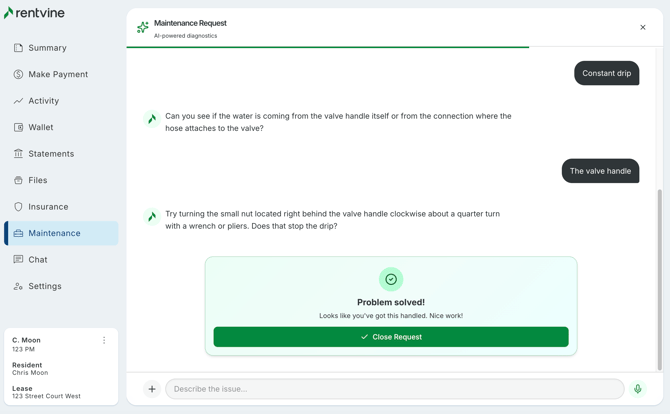Click the green checkmark success icon
Image resolution: width=670 pixels, height=414 pixels.
(391, 279)
